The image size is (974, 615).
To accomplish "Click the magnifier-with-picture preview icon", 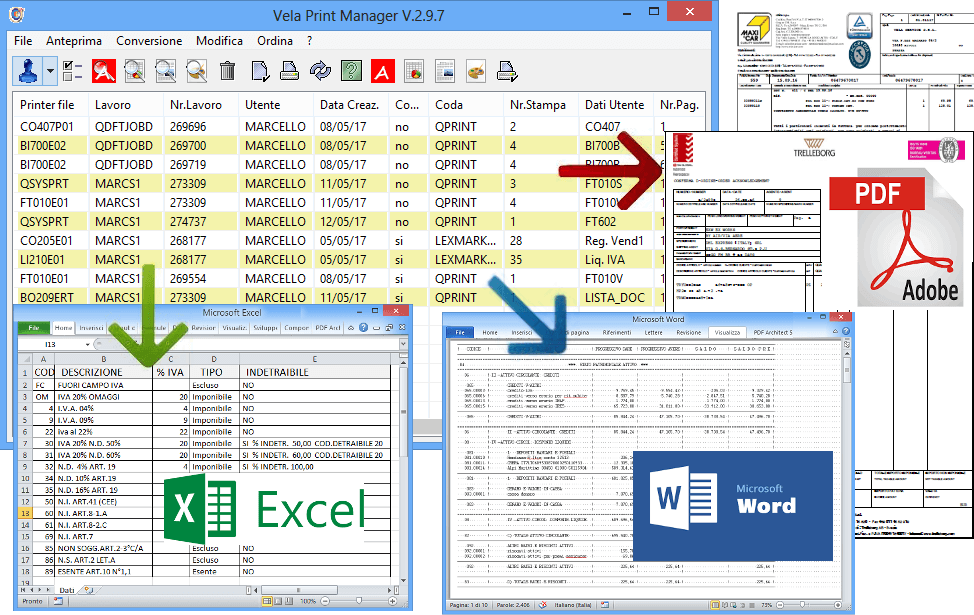I will tap(165, 71).
